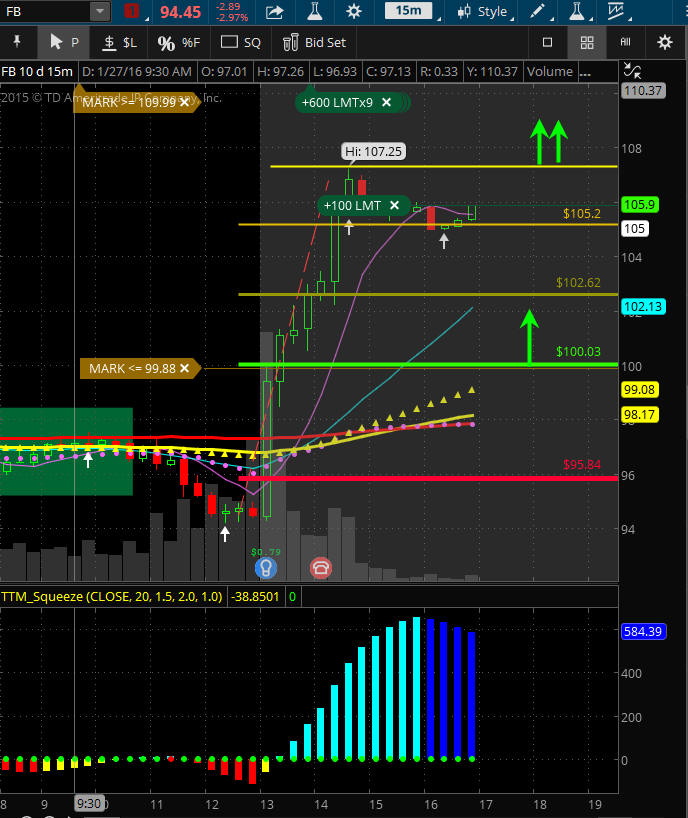688x818 pixels.
Task: Click the chart line icon at the top right
Action: [615, 11]
